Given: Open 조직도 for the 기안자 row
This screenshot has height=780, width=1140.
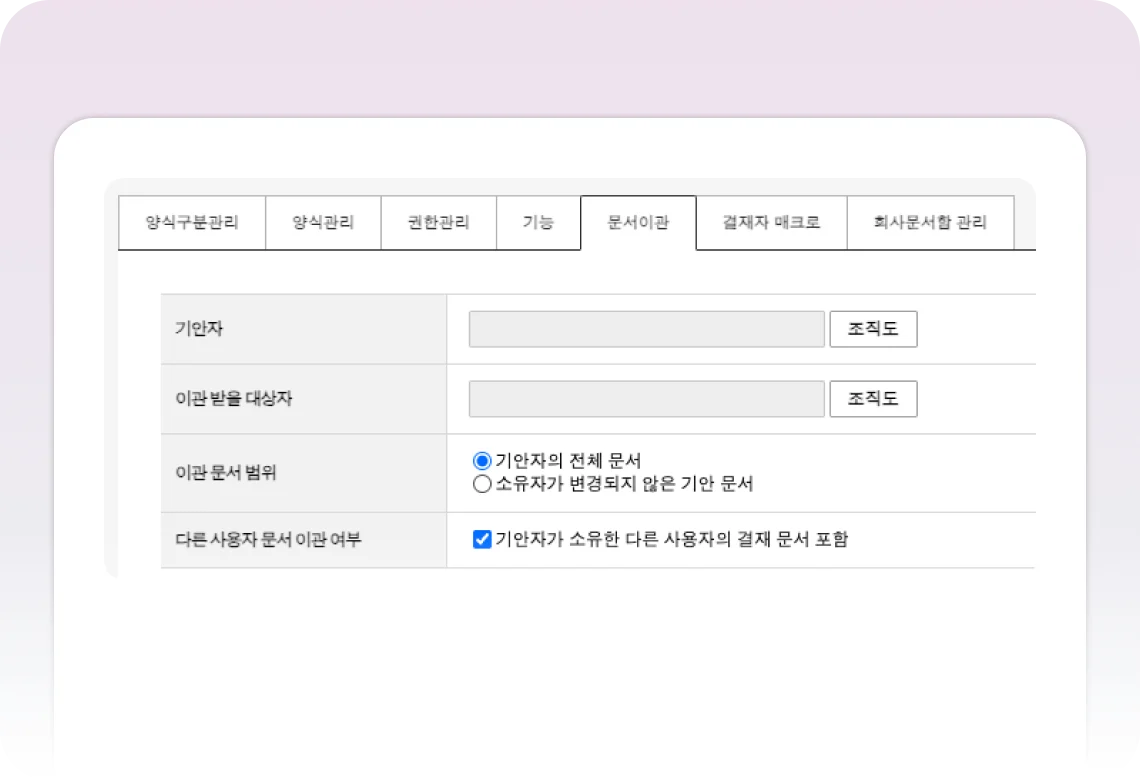Looking at the screenshot, I should (x=873, y=329).
